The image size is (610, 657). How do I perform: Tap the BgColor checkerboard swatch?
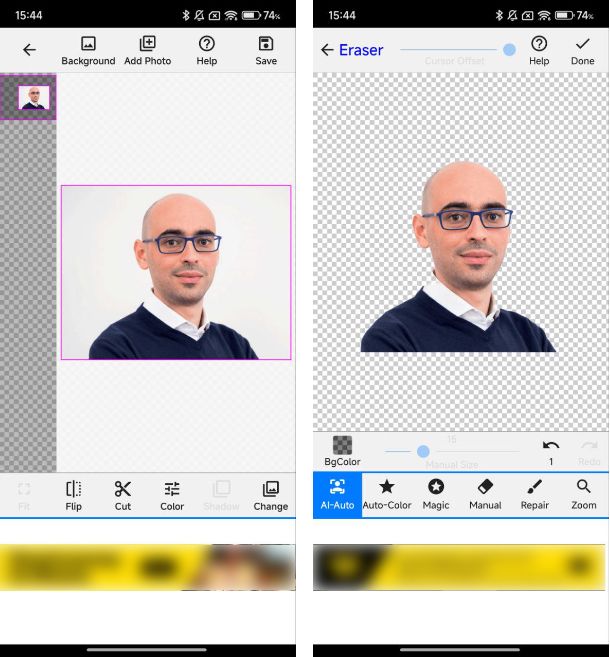click(x=342, y=445)
